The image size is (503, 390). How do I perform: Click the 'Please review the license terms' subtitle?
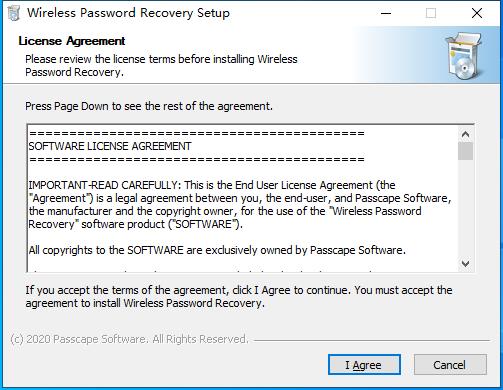161,66
